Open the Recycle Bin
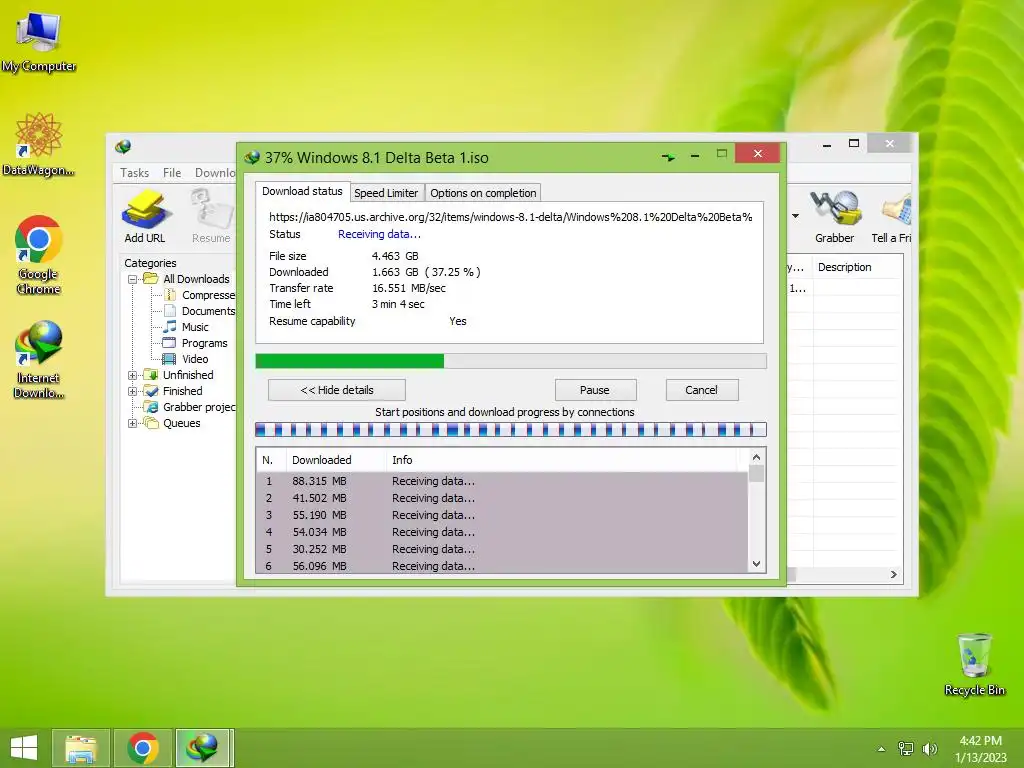The image size is (1024, 768). [974, 664]
